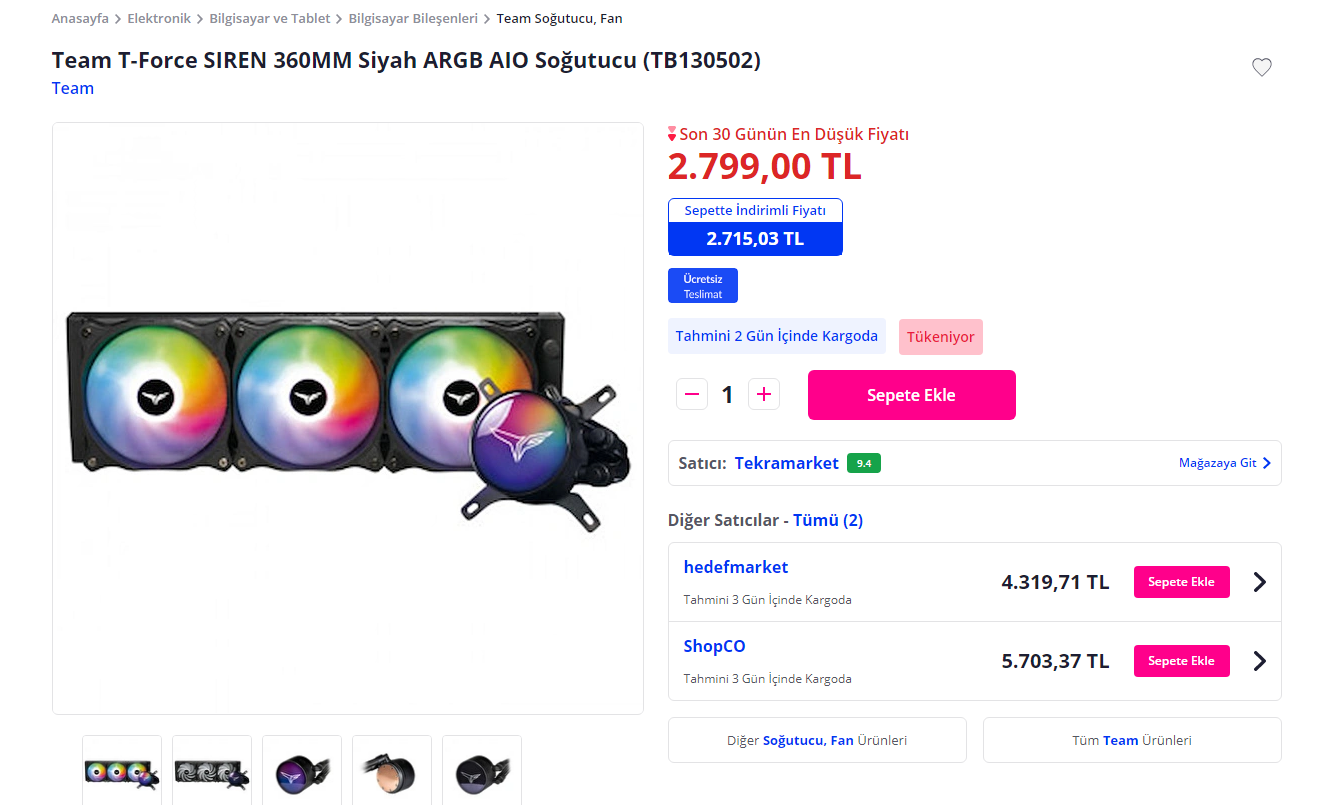
Task: Expand ShopCO seller offer arrow
Action: [1259, 661]
